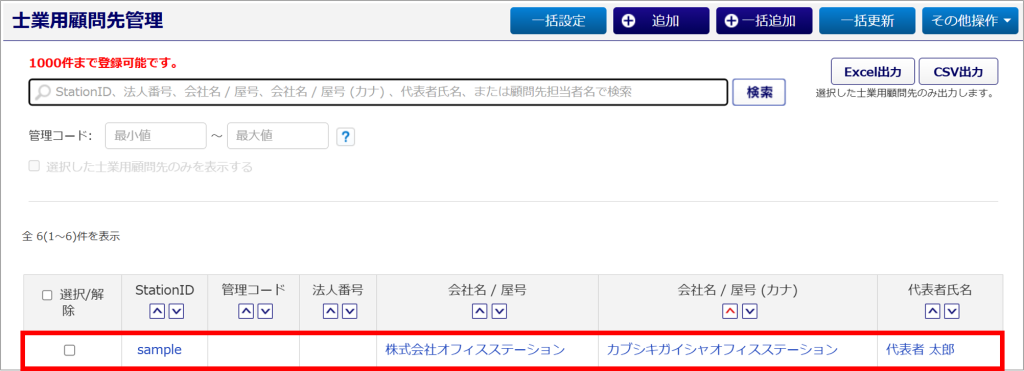Focus the StationID search field
1024x371 pixels.
coord(378,92)
